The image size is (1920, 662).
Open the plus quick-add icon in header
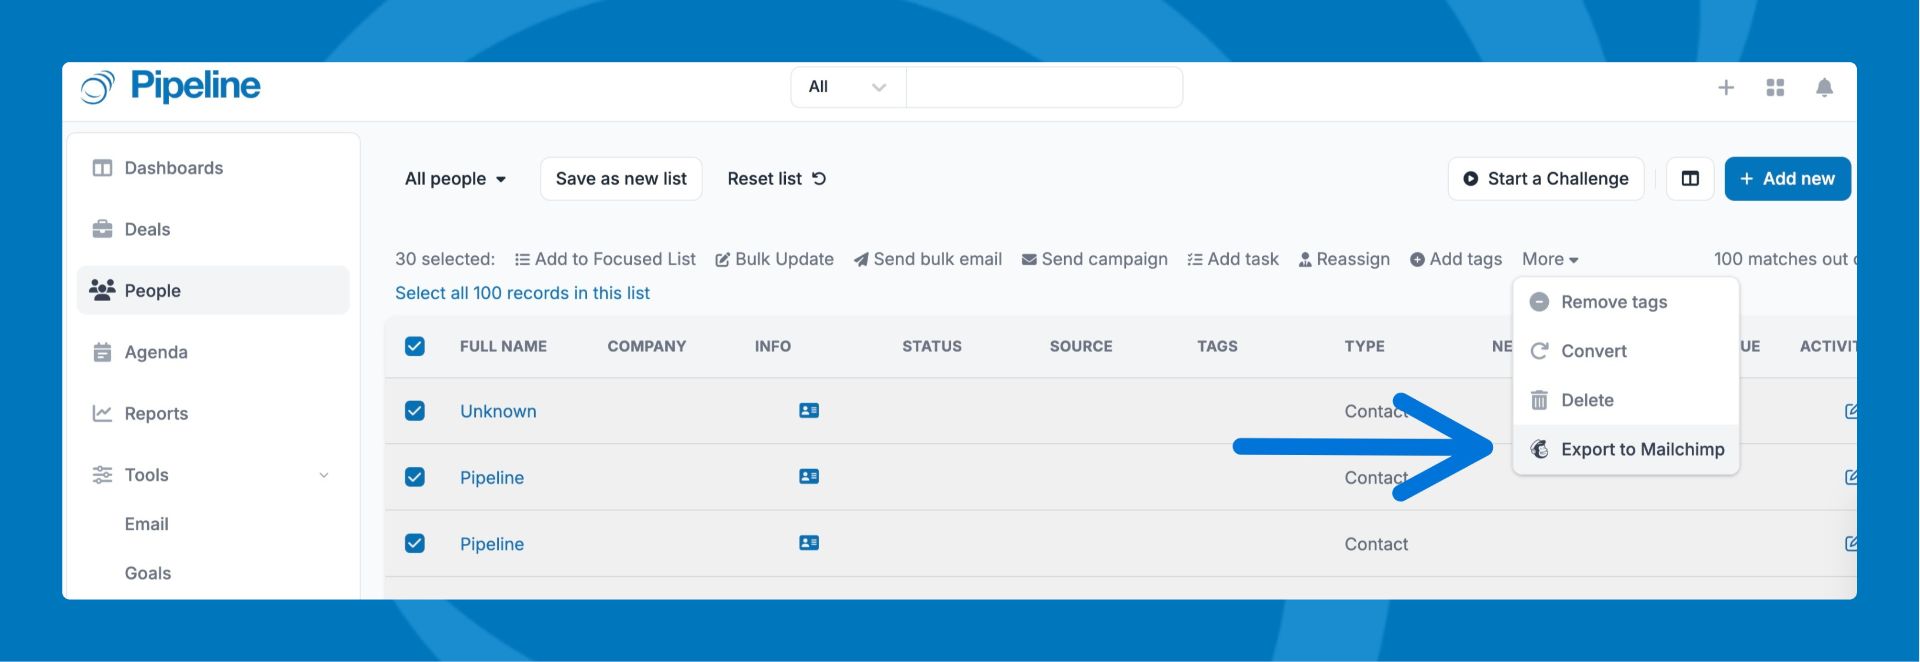[x=1726, y=88]
